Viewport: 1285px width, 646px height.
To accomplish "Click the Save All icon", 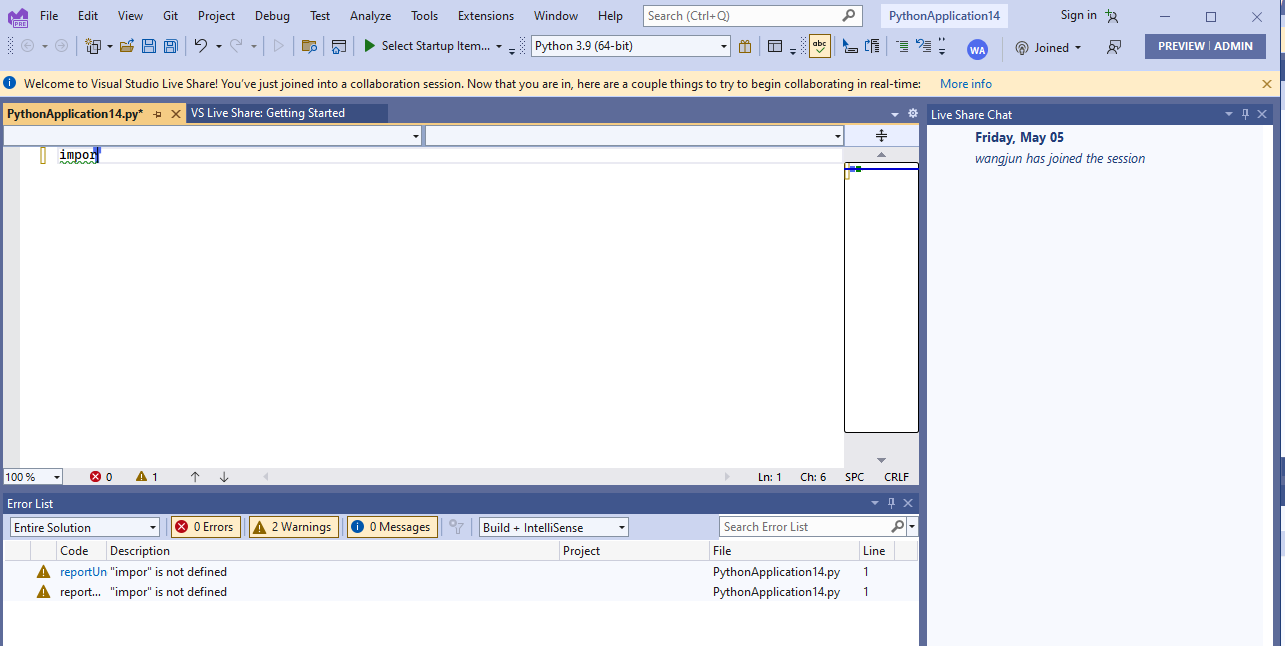I will point(170,46).
